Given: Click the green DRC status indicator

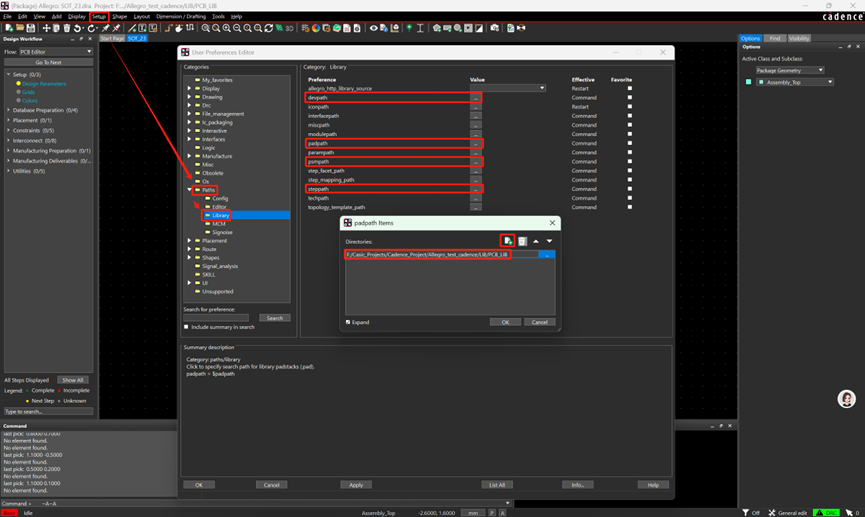Looking at the screenshot, I should 826,513.
